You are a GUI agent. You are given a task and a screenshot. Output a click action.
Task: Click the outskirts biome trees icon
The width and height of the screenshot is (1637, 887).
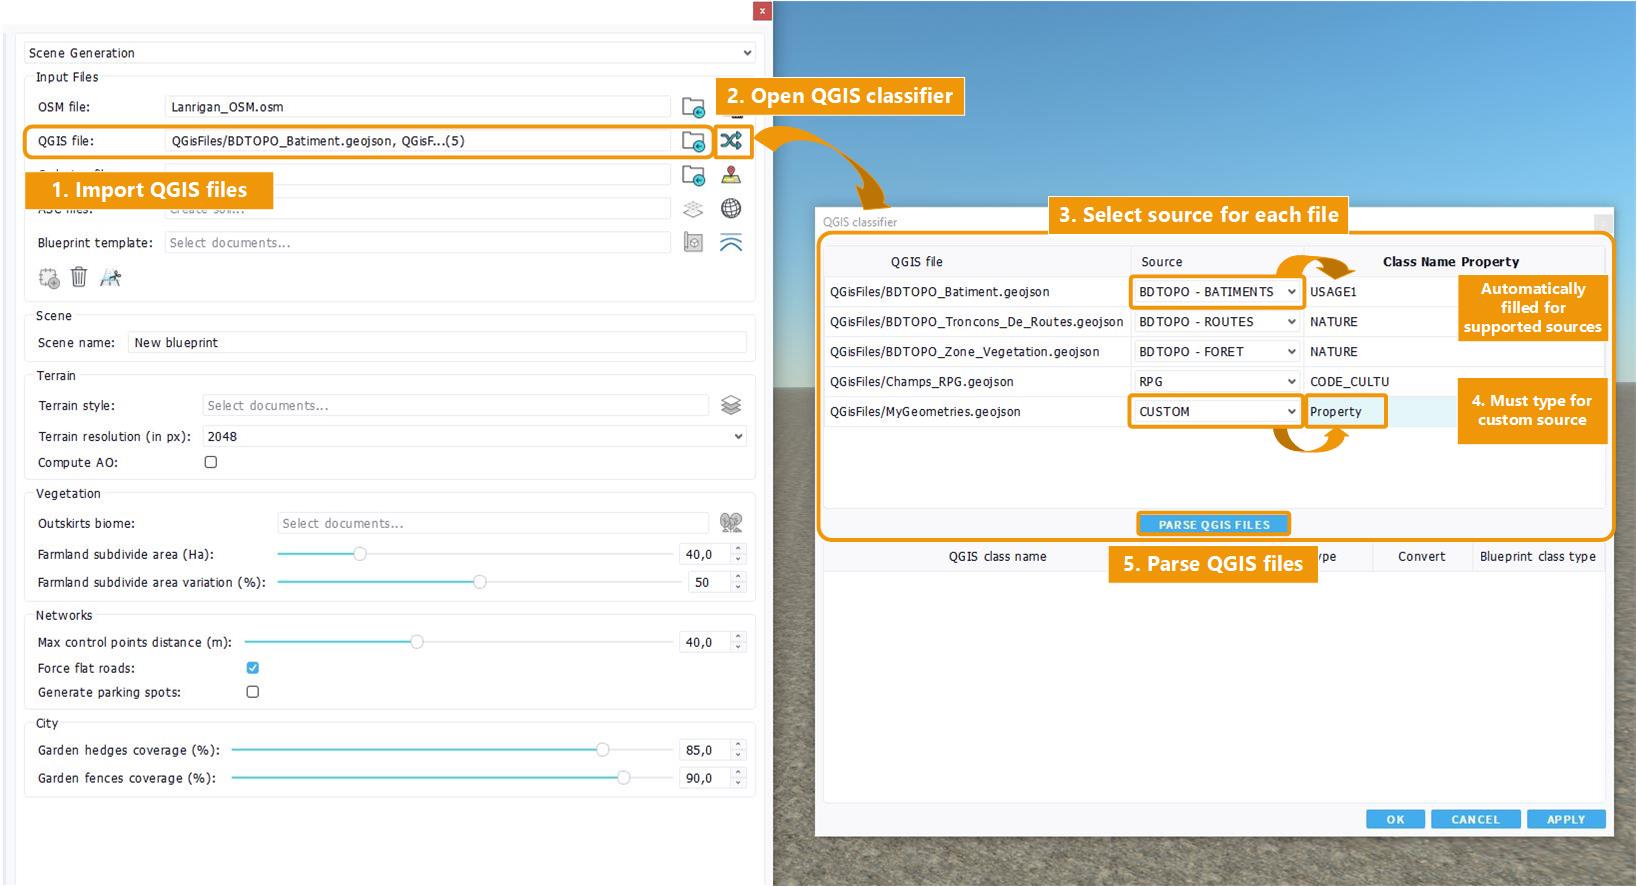731,523
